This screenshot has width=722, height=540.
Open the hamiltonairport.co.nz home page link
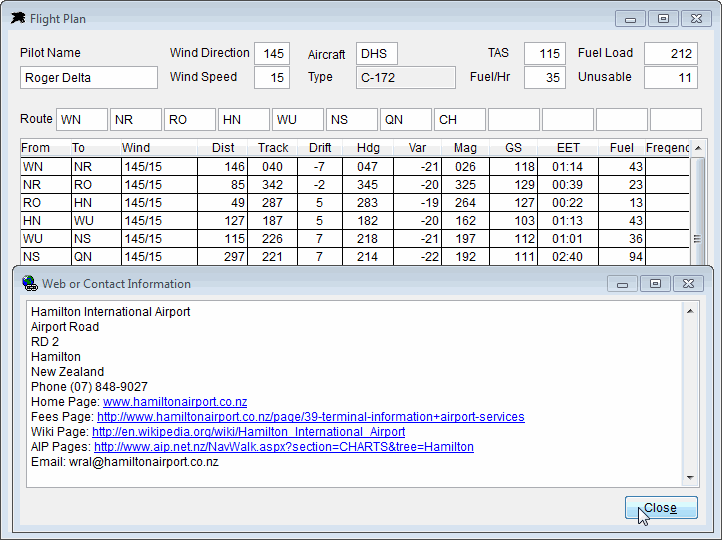pyautogui.click(x=175, y=402)
